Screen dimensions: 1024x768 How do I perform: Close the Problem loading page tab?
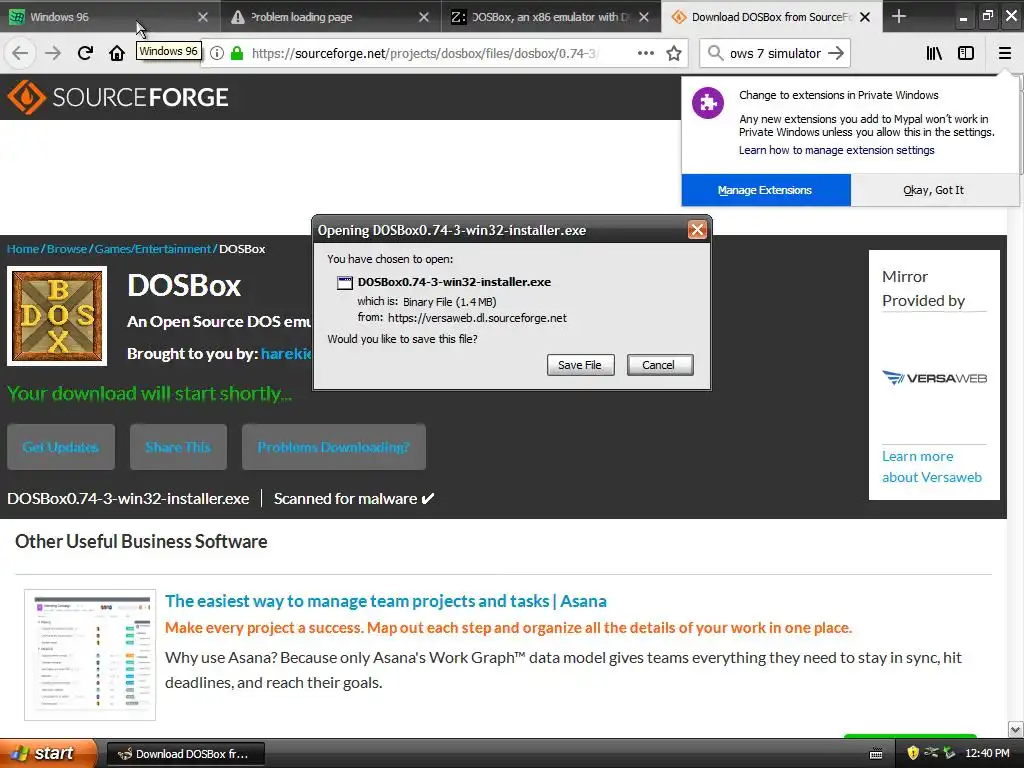click(424, 17)
